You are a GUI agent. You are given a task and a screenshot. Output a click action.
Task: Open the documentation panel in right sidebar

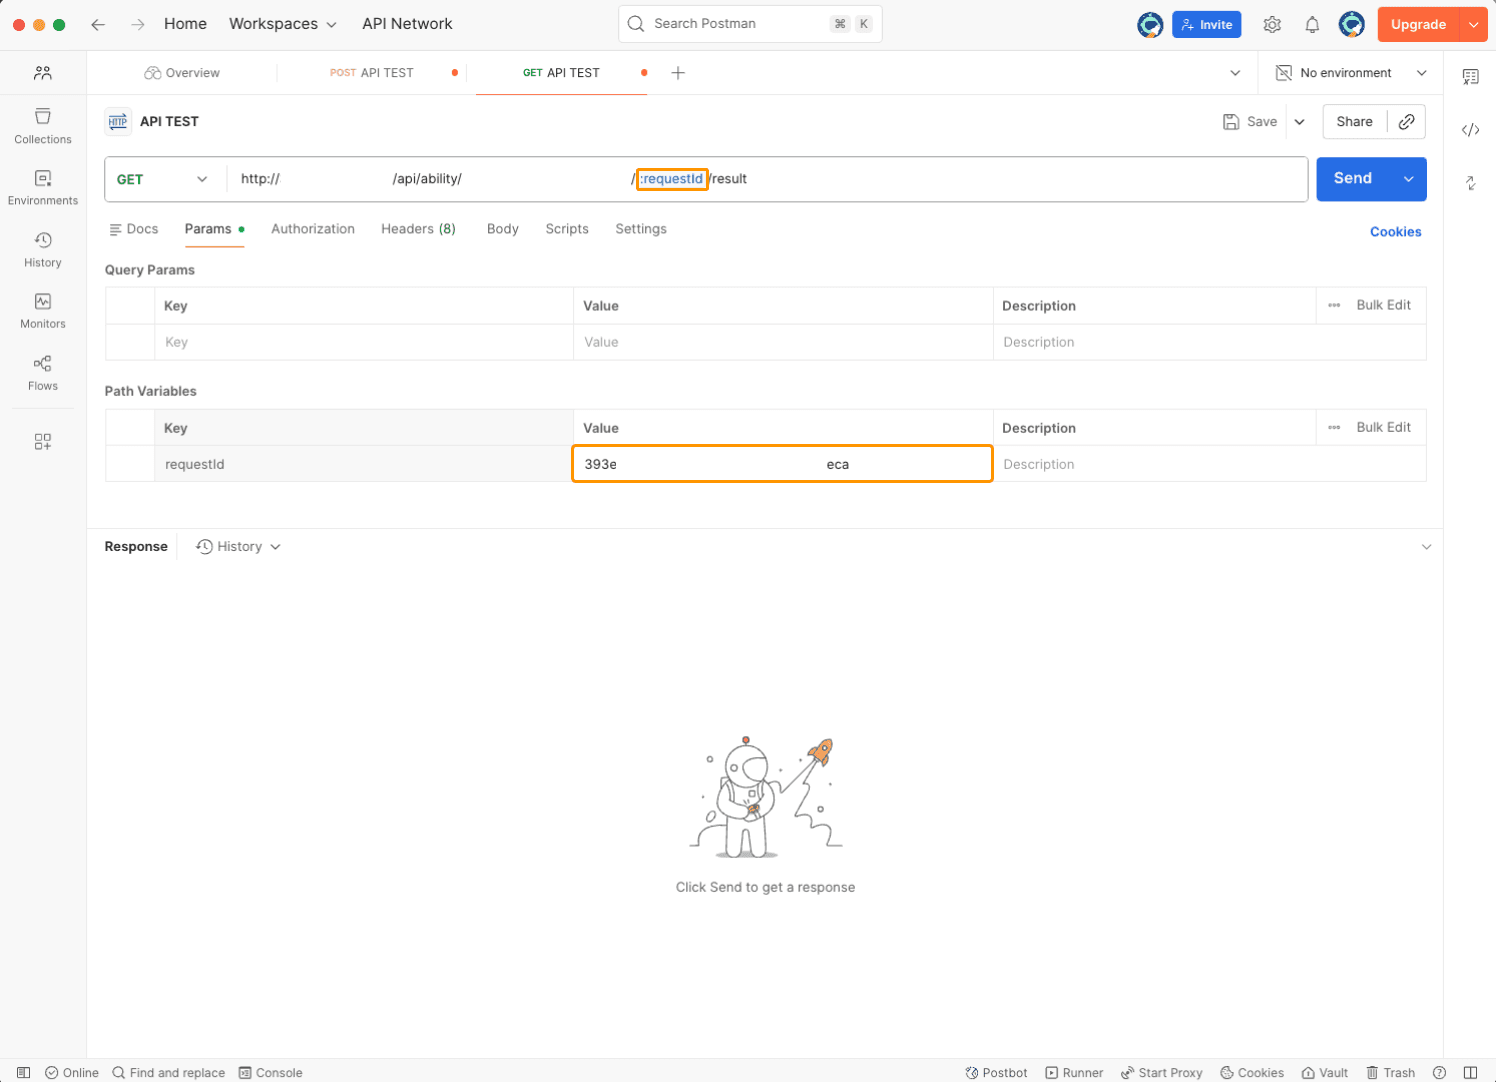pyautogui.click(x=1470, y=77)
